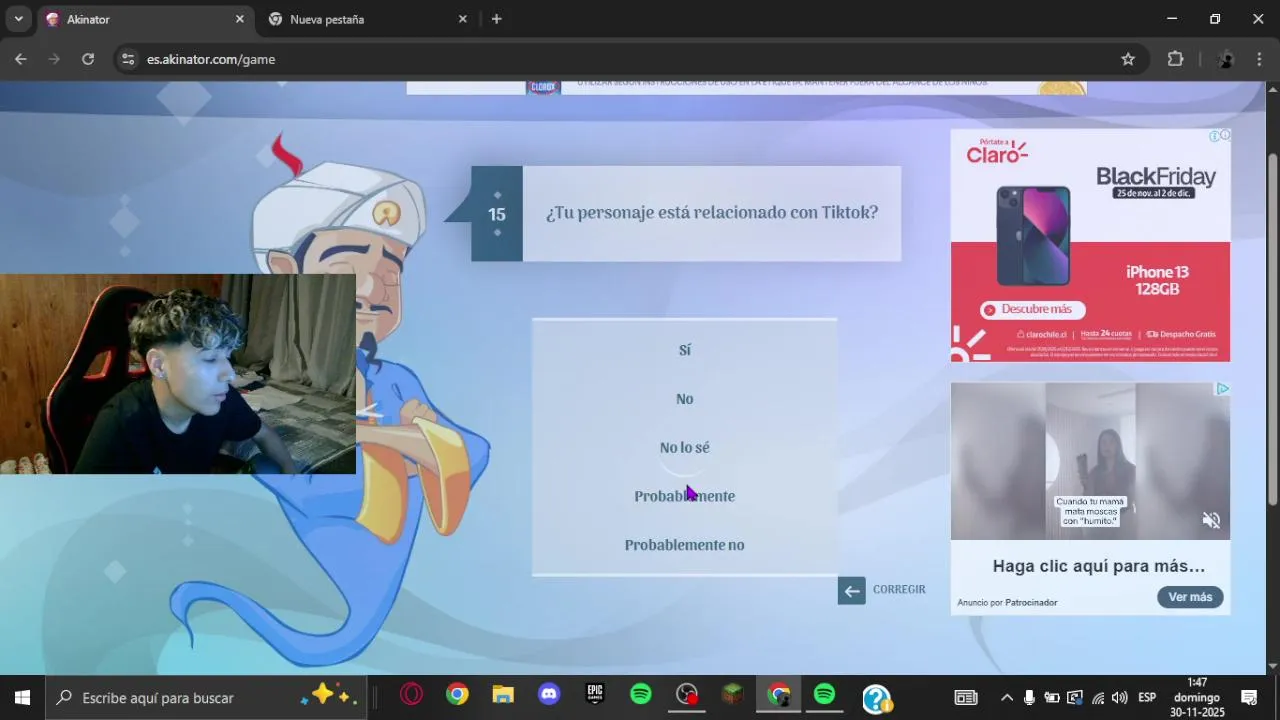Open first Chrome icon in taskbar
1280x720 pixels.
(x=457, y=695)
